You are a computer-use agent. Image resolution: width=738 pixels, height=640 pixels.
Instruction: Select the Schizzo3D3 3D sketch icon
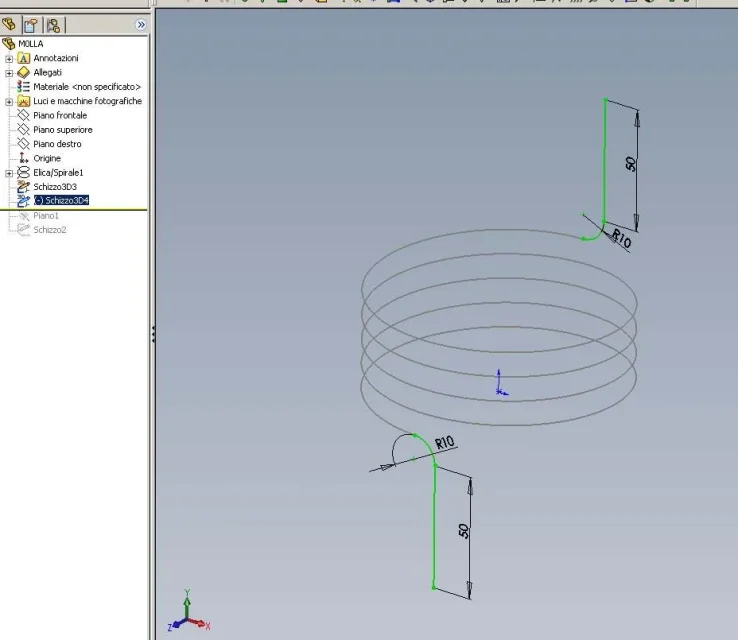(x=23, y=186)
